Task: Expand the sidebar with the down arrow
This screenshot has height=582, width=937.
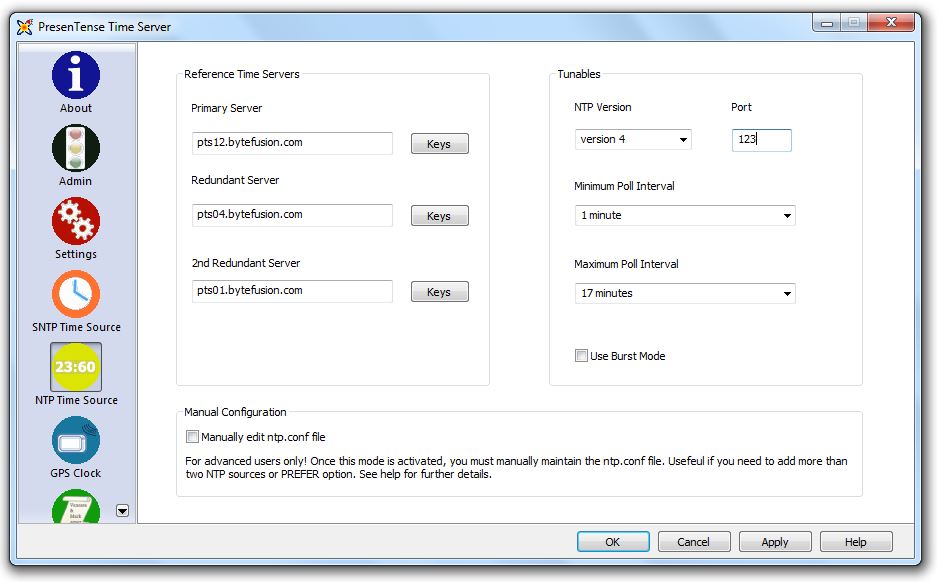Action: 122,511
